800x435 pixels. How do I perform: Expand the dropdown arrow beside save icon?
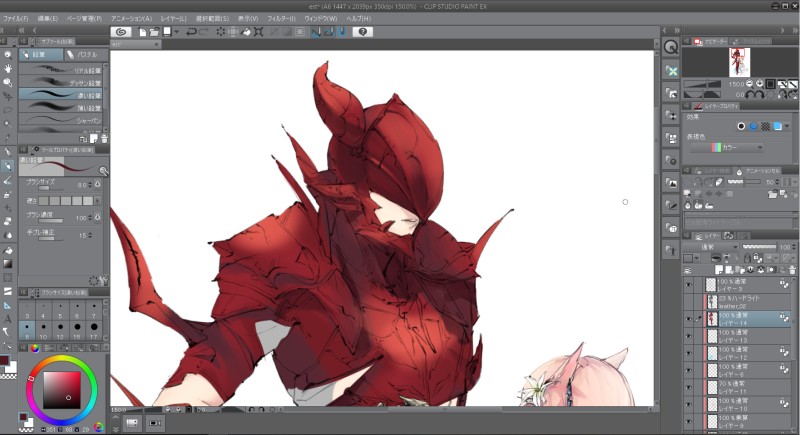pos(177,32)
